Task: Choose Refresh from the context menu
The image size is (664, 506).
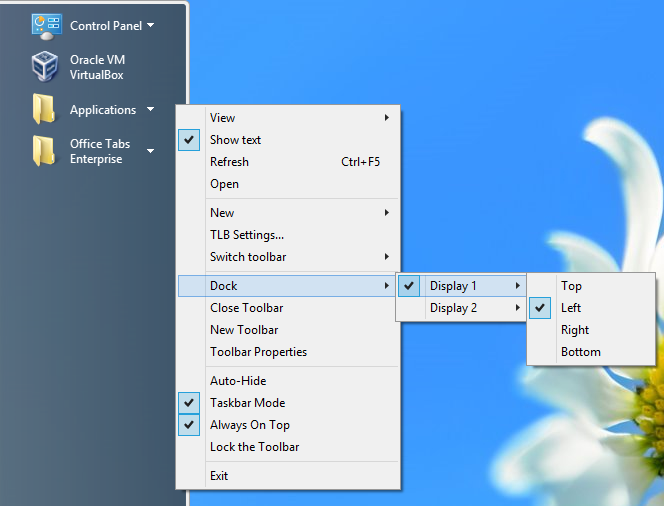Action: 288,162
